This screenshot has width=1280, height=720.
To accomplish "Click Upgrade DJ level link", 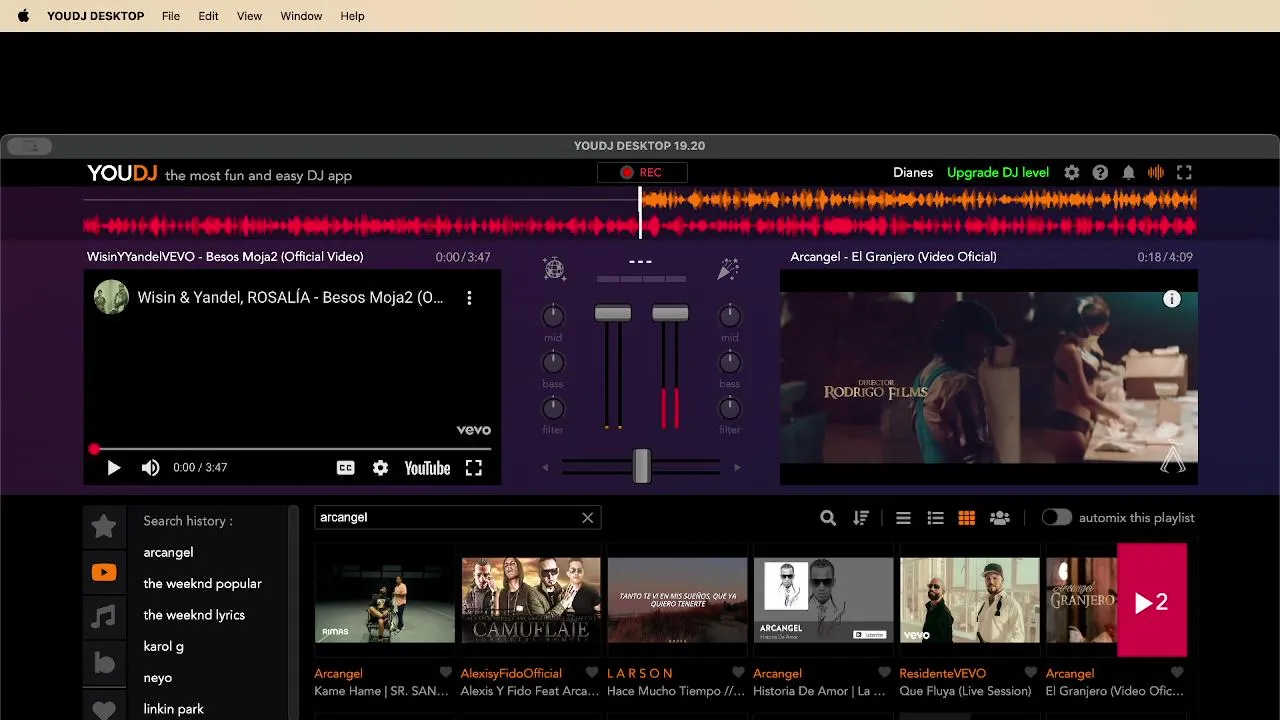I will coord(998,172).
